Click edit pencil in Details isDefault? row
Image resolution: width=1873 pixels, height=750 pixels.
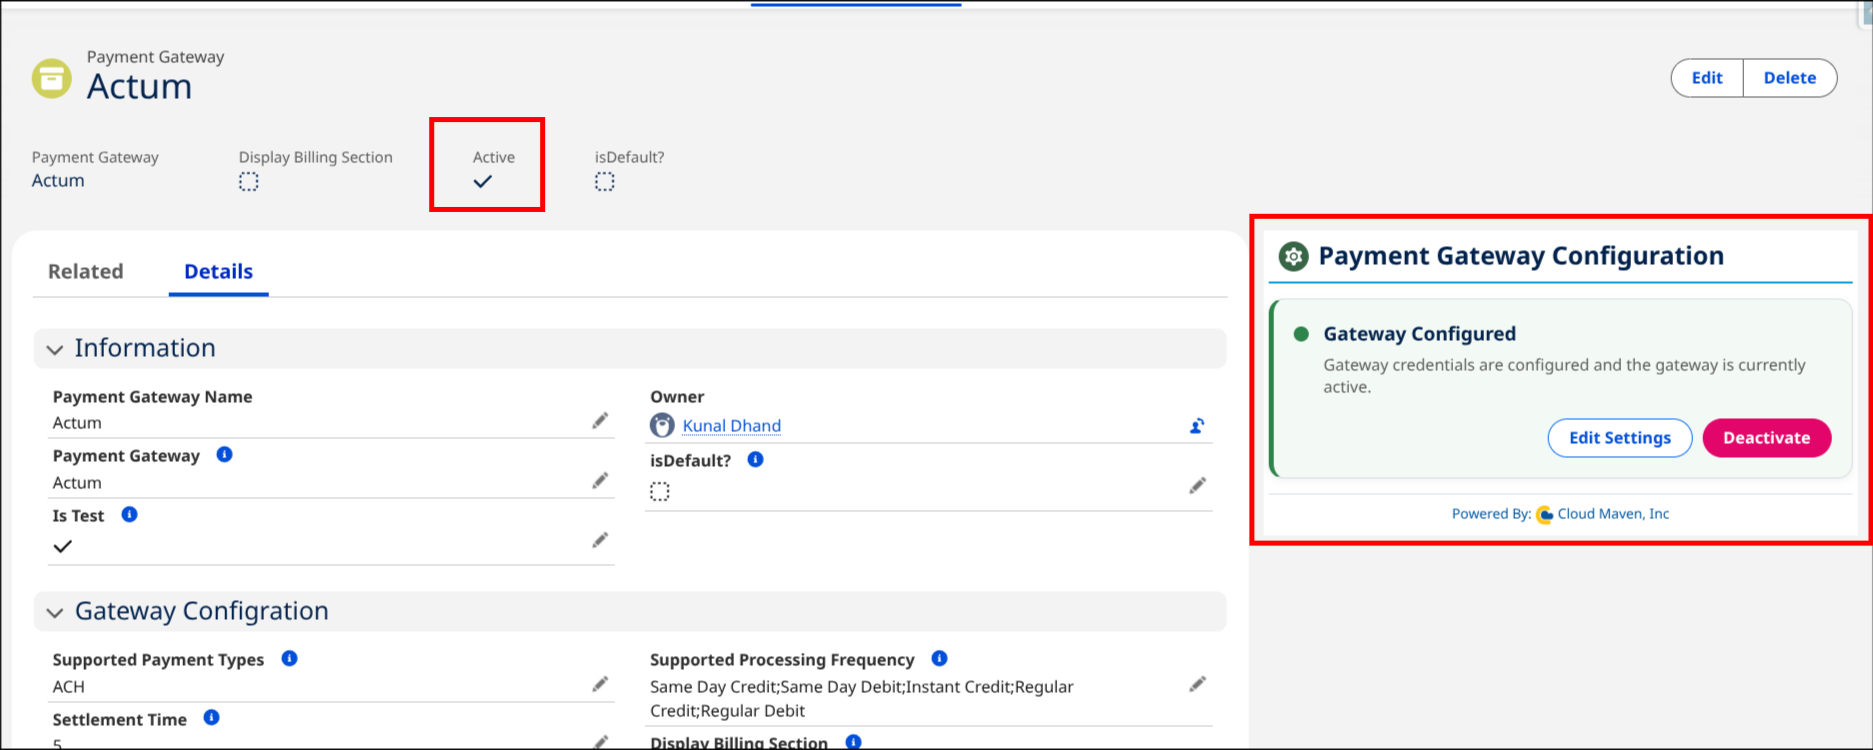1197,486
